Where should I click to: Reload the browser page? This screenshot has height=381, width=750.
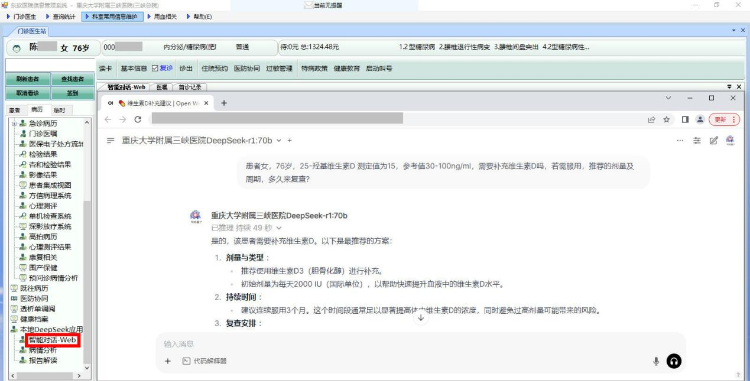click(x=138, y=120)
